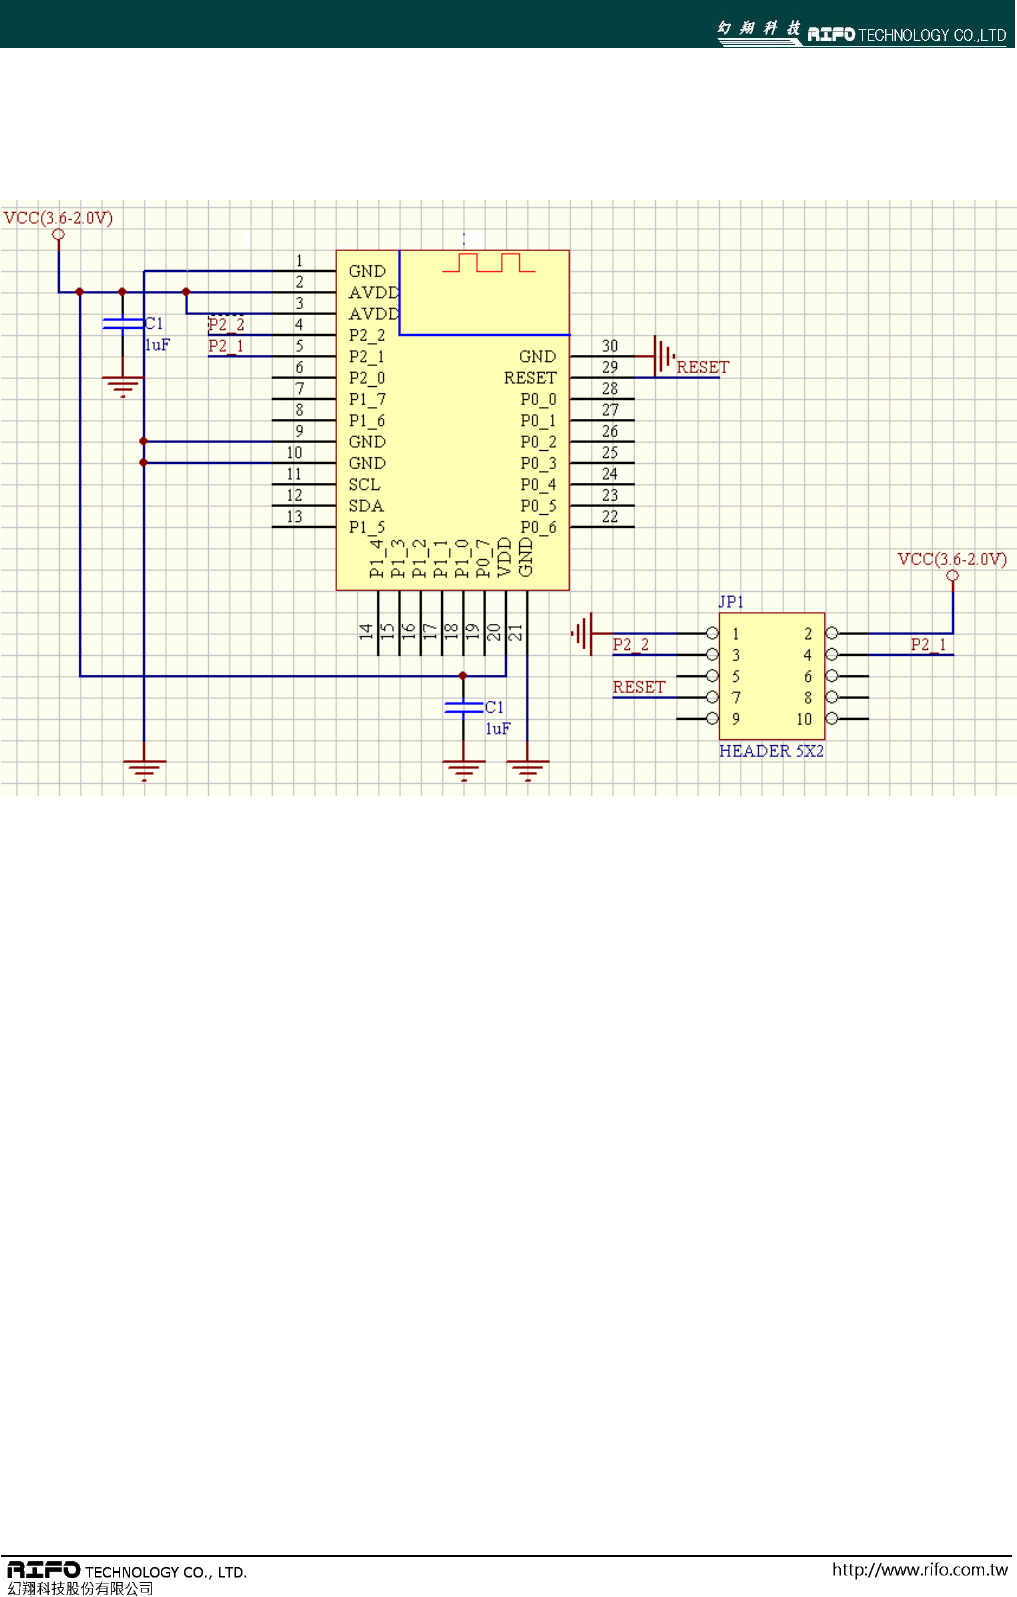
Task: Click pin number '28' on the chip
Action: [610, 388]
